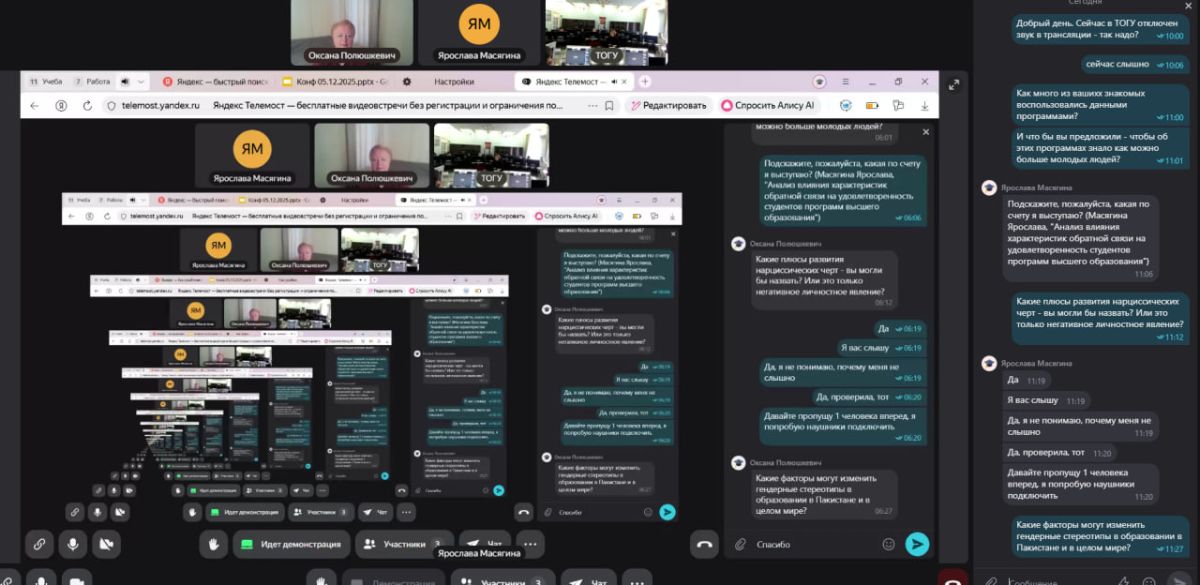Screen dimensions: 1200x585
Task: Toggle microphone in the largest fully visible toolbar
Action: tap(72, 544)
